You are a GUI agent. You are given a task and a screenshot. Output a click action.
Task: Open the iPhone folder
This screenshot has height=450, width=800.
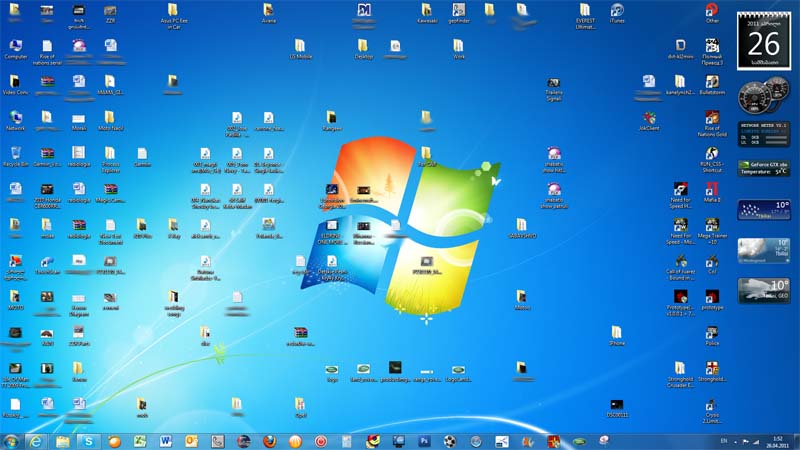point(616,336)
